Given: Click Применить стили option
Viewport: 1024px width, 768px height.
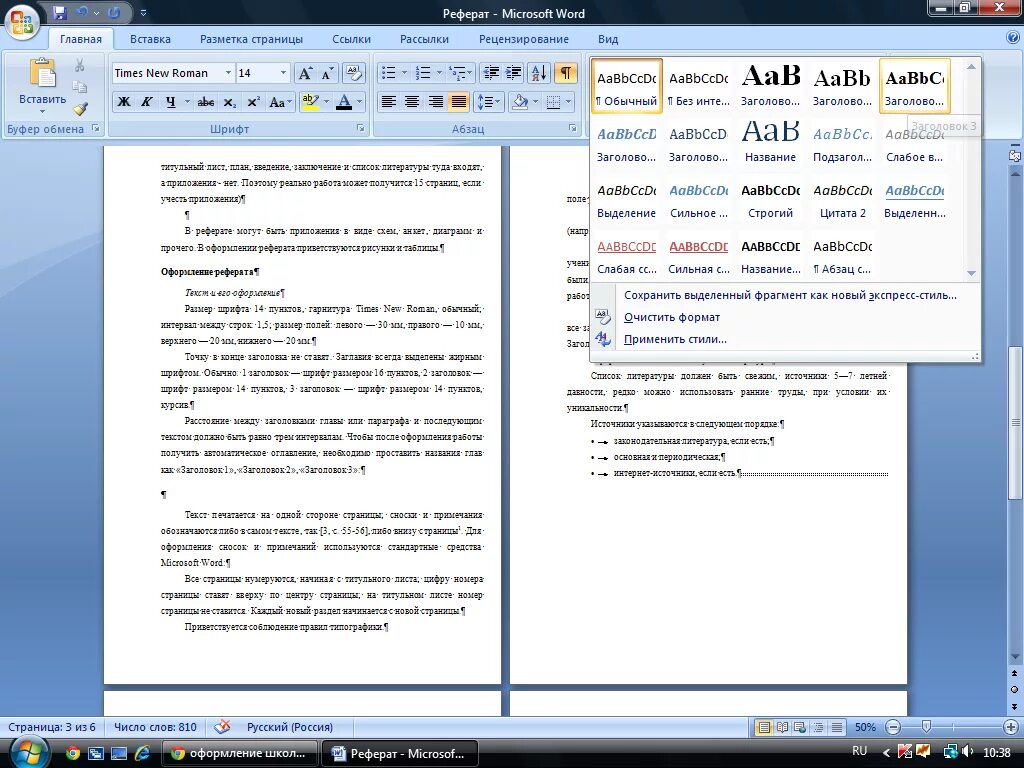Looking at the screenshot, I should click(675, 340).
